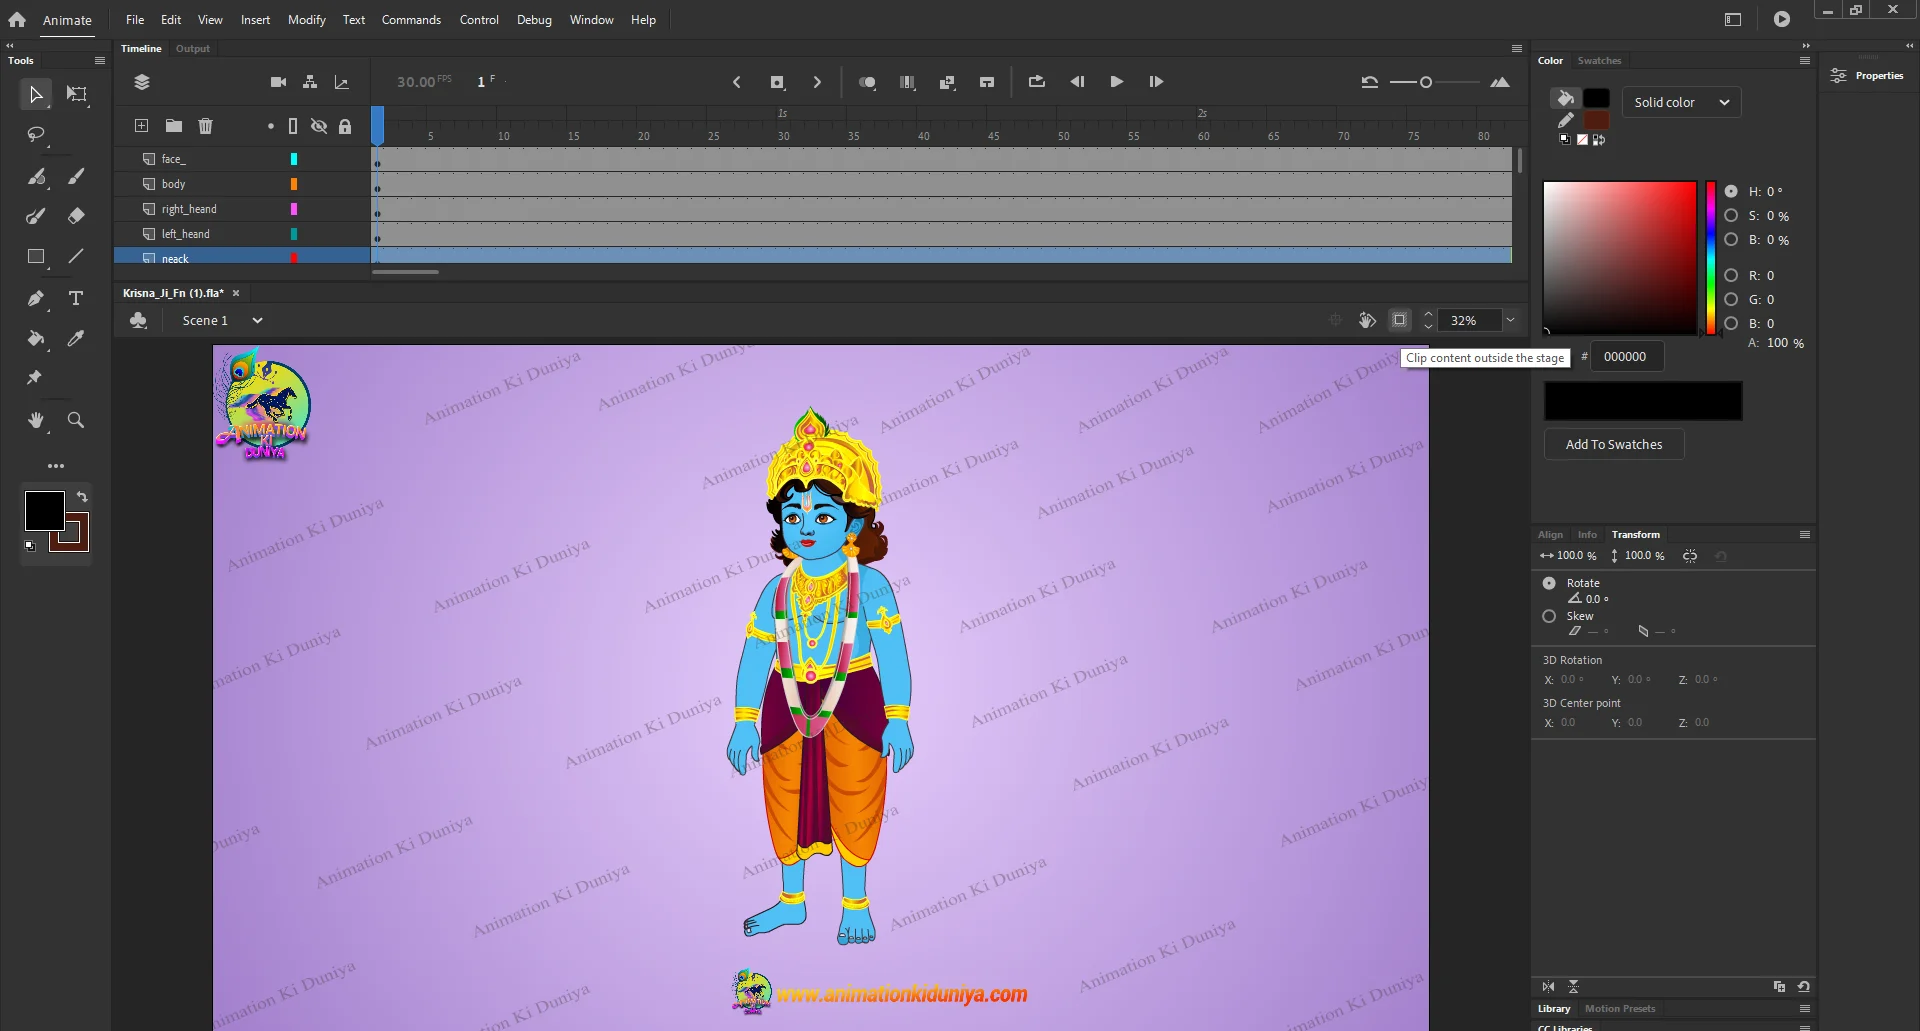This screenshot has width=1920, height=1031.
Task: Click the hex color input field
Action: (1626, 357)
